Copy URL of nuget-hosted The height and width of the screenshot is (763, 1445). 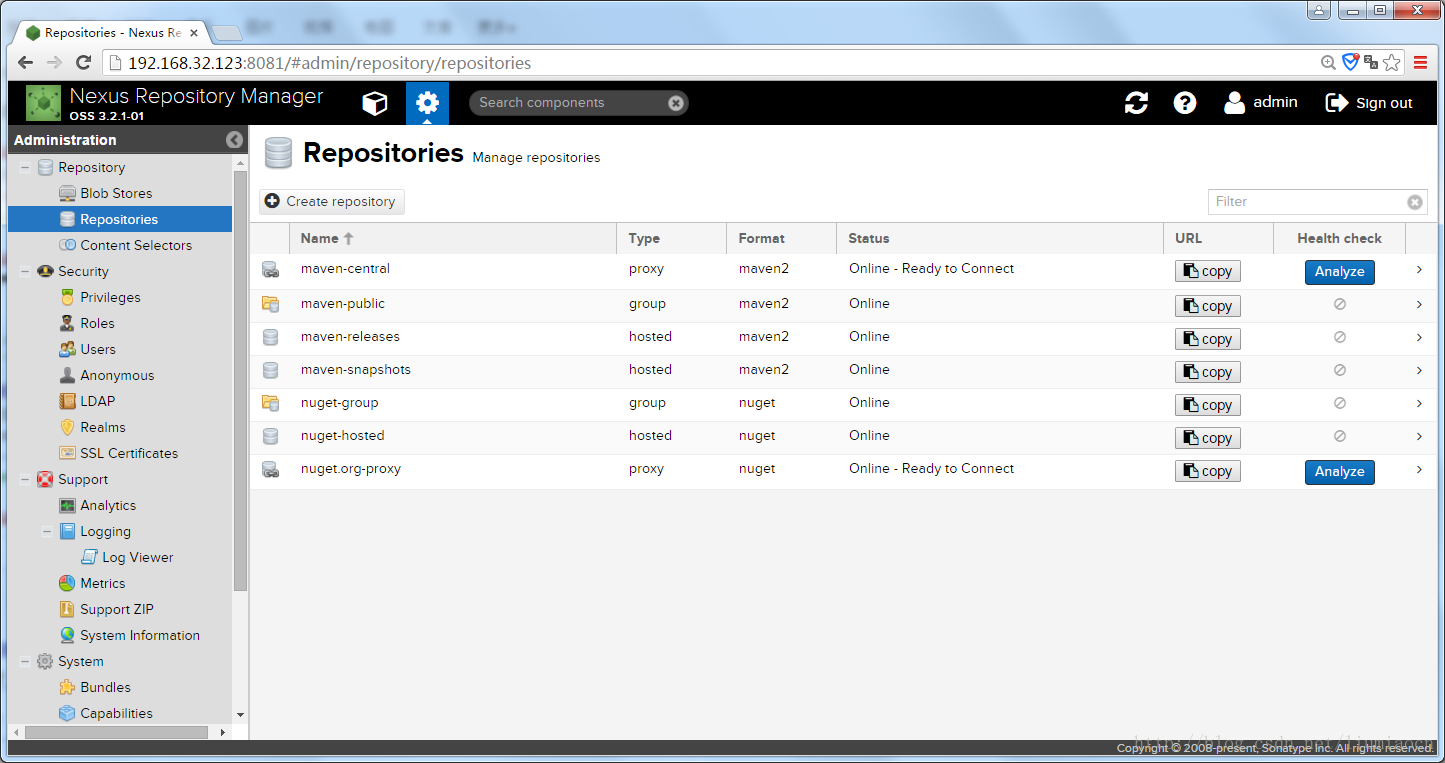coord(1208,438)
